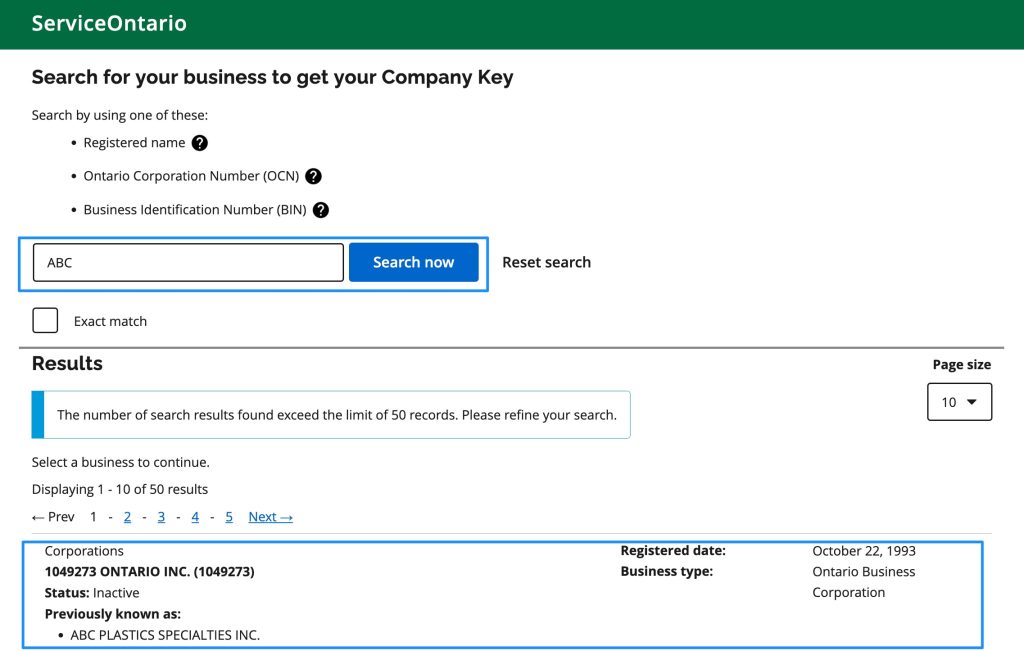Collapse the page size chevron
This screenshot has height=651, width=1024.
click(x=971, y=401)
